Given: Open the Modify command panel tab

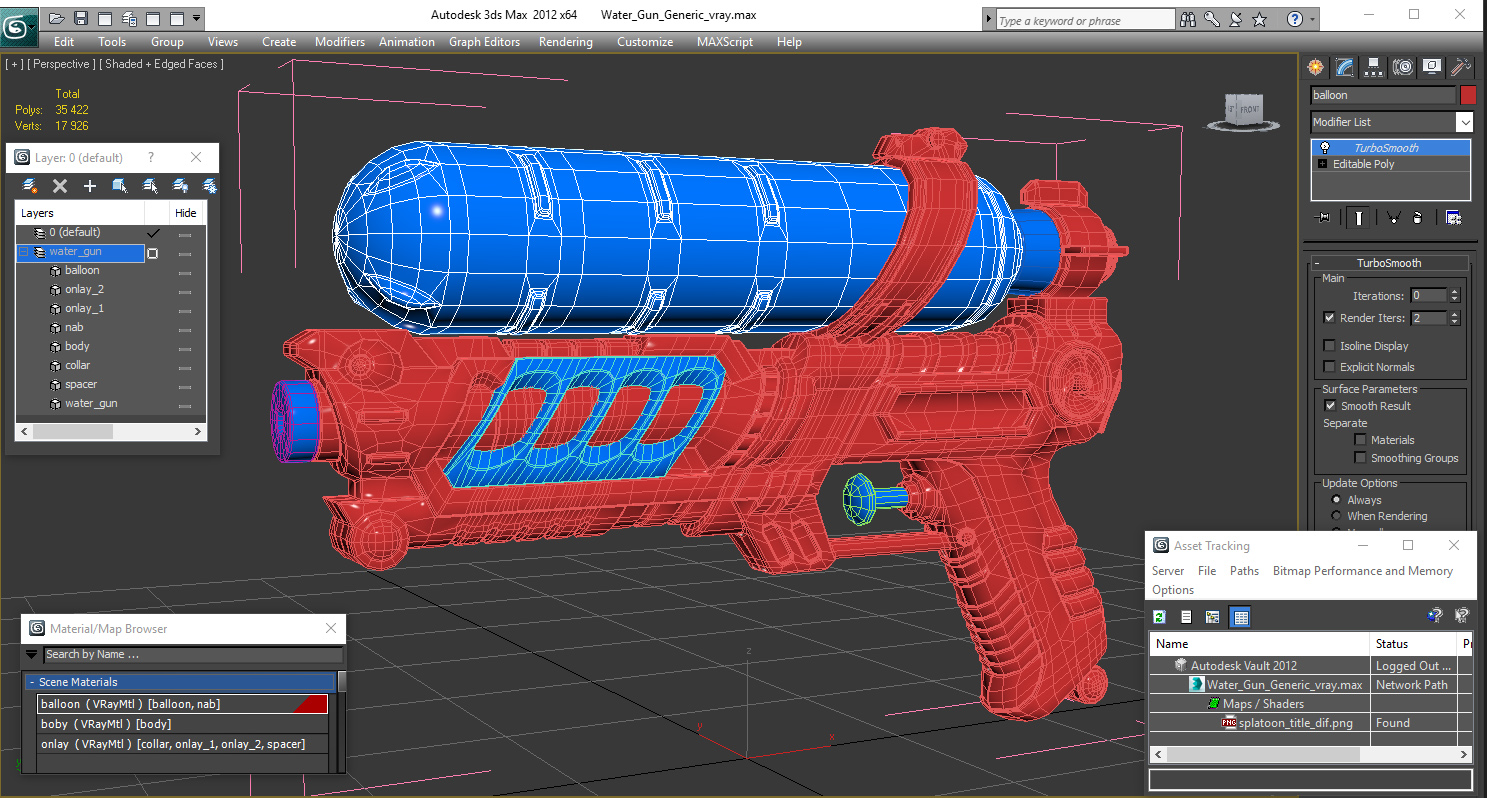Looking at the screenshot, I should (x=1344, y=67).
